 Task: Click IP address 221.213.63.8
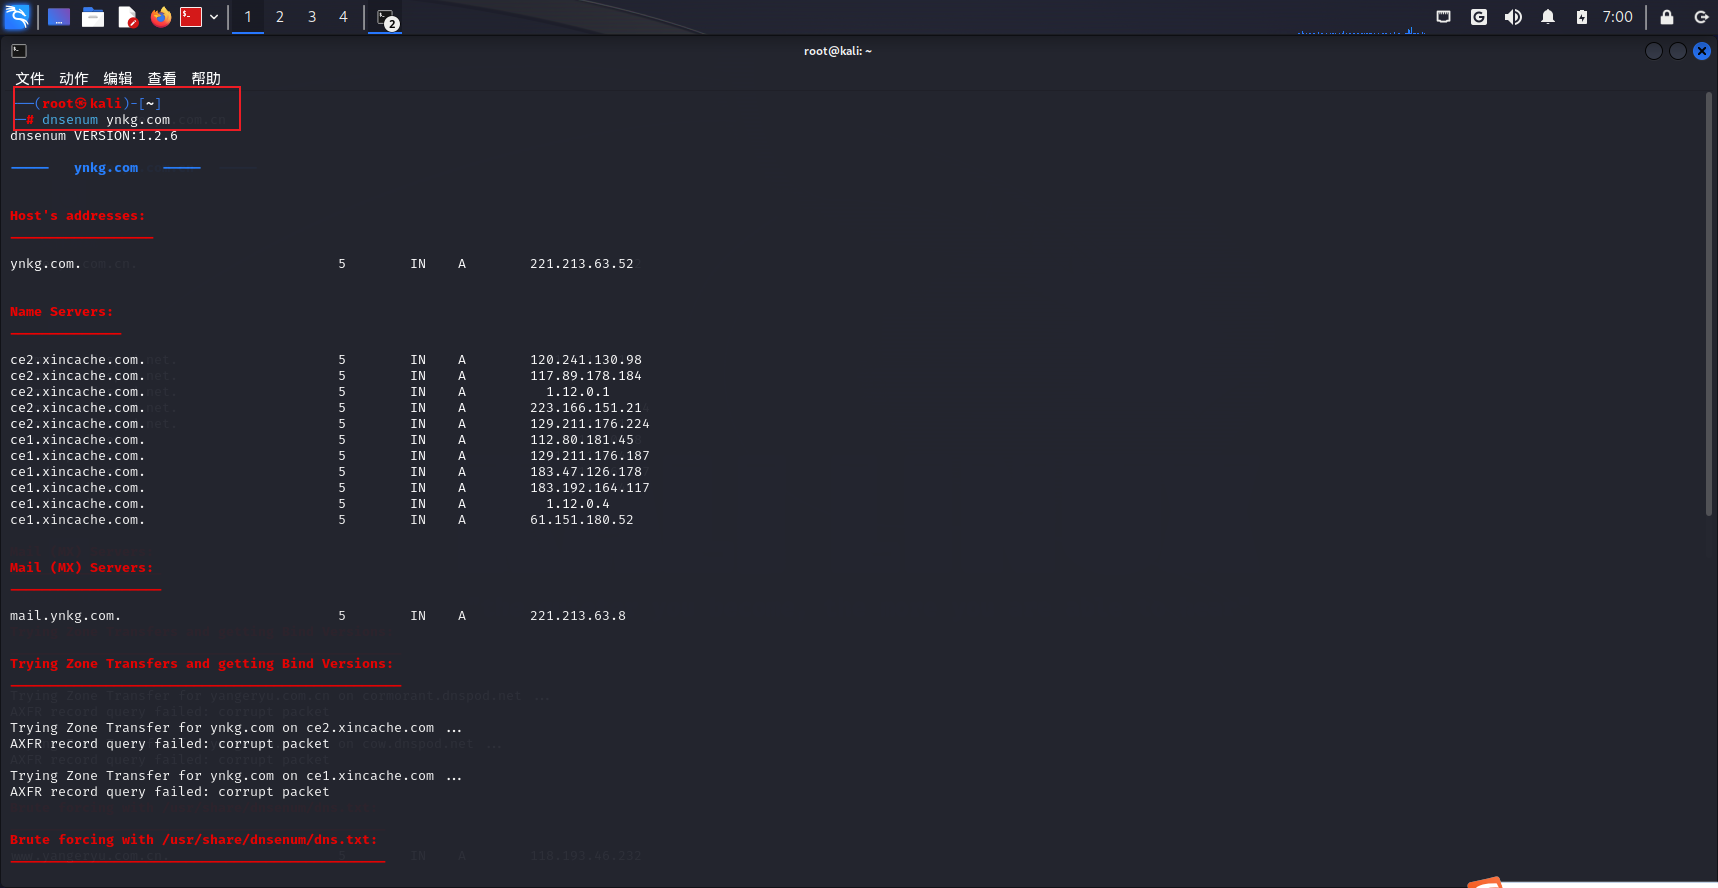pyautogui.click(x=578, y=616)
